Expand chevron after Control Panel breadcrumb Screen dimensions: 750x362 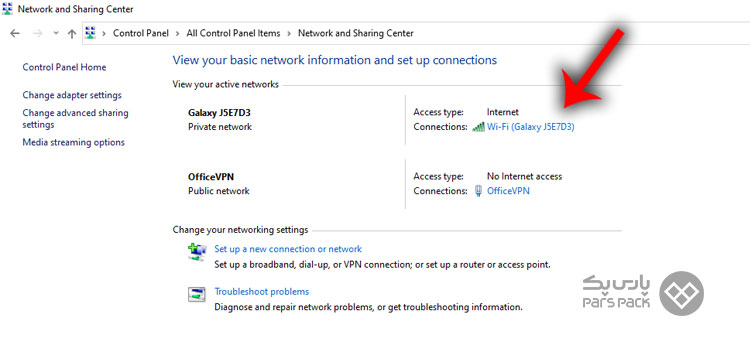pyautogui.click(x=177, y=33)
